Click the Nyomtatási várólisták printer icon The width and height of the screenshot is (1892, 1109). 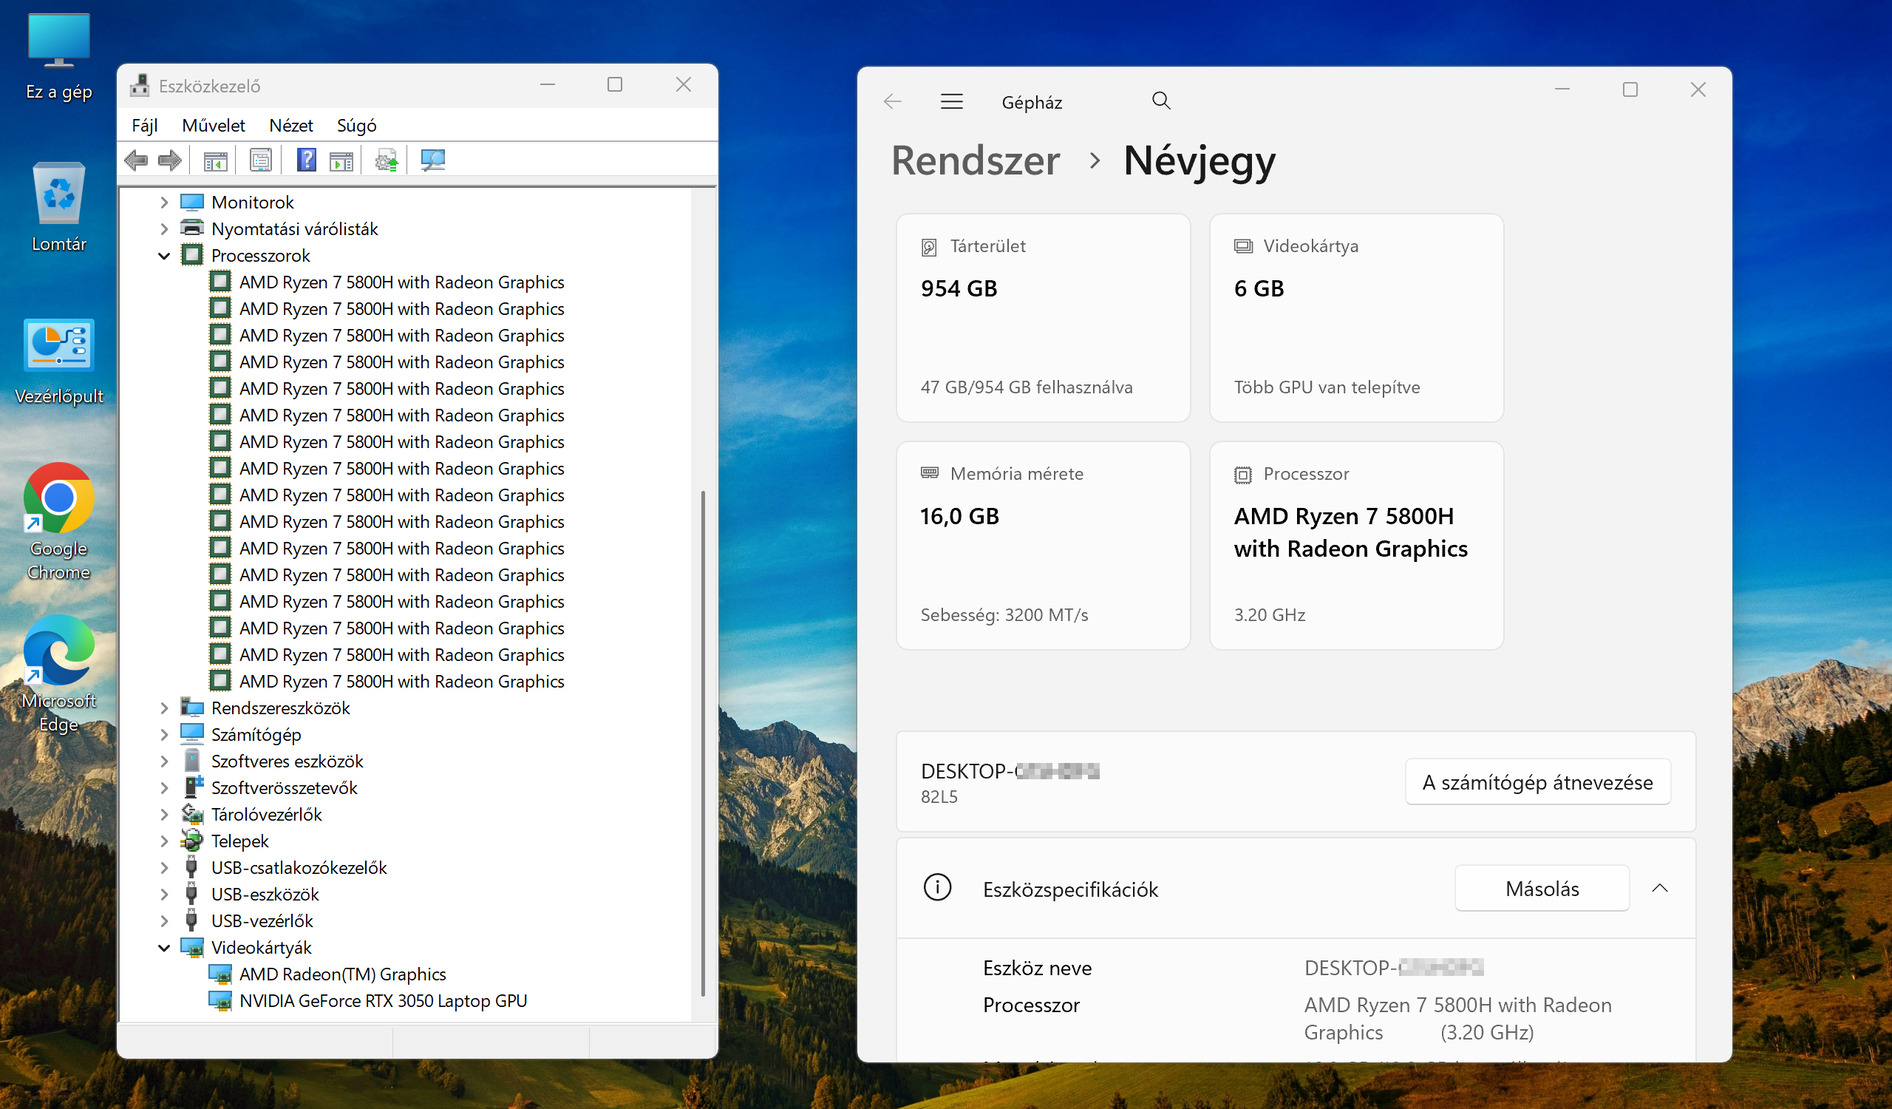pos(192,228)
